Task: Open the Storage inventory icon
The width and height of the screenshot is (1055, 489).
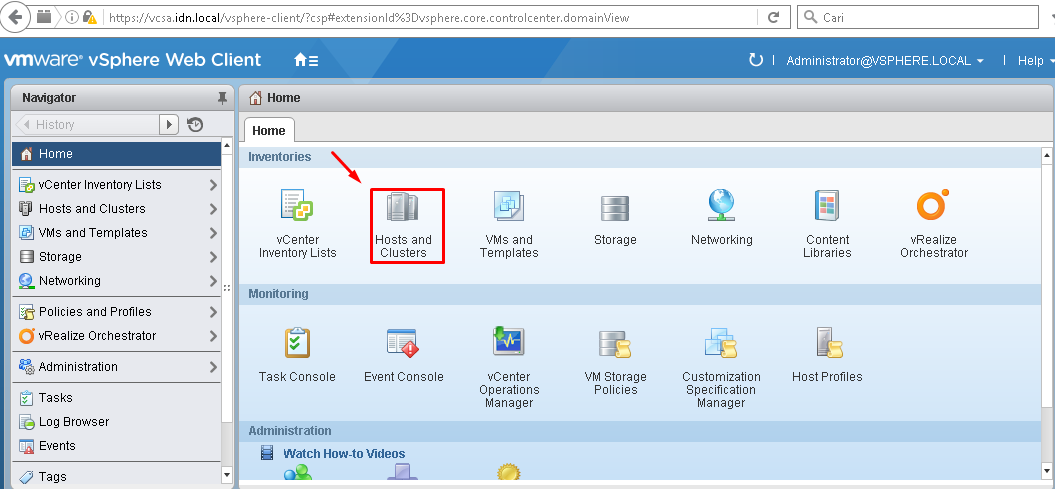Action: point(615,208)
